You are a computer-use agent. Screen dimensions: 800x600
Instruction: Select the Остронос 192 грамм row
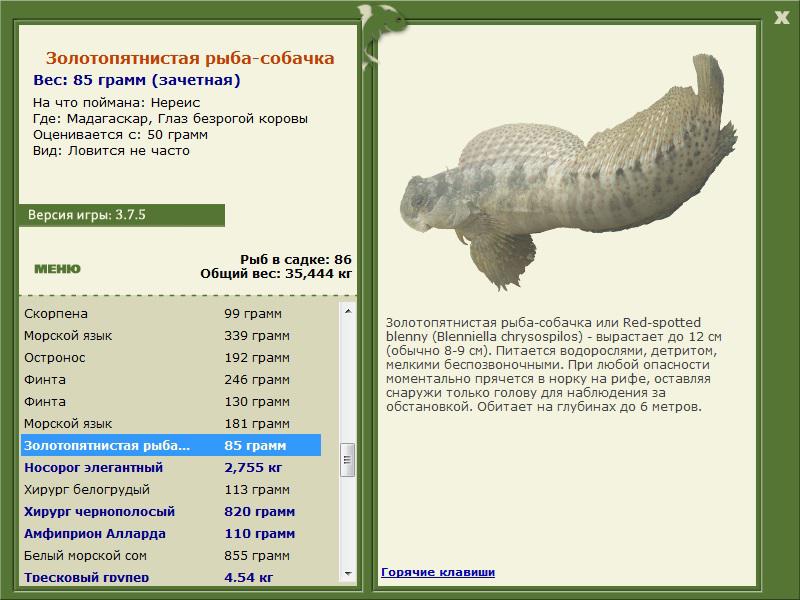pos(171,357)
